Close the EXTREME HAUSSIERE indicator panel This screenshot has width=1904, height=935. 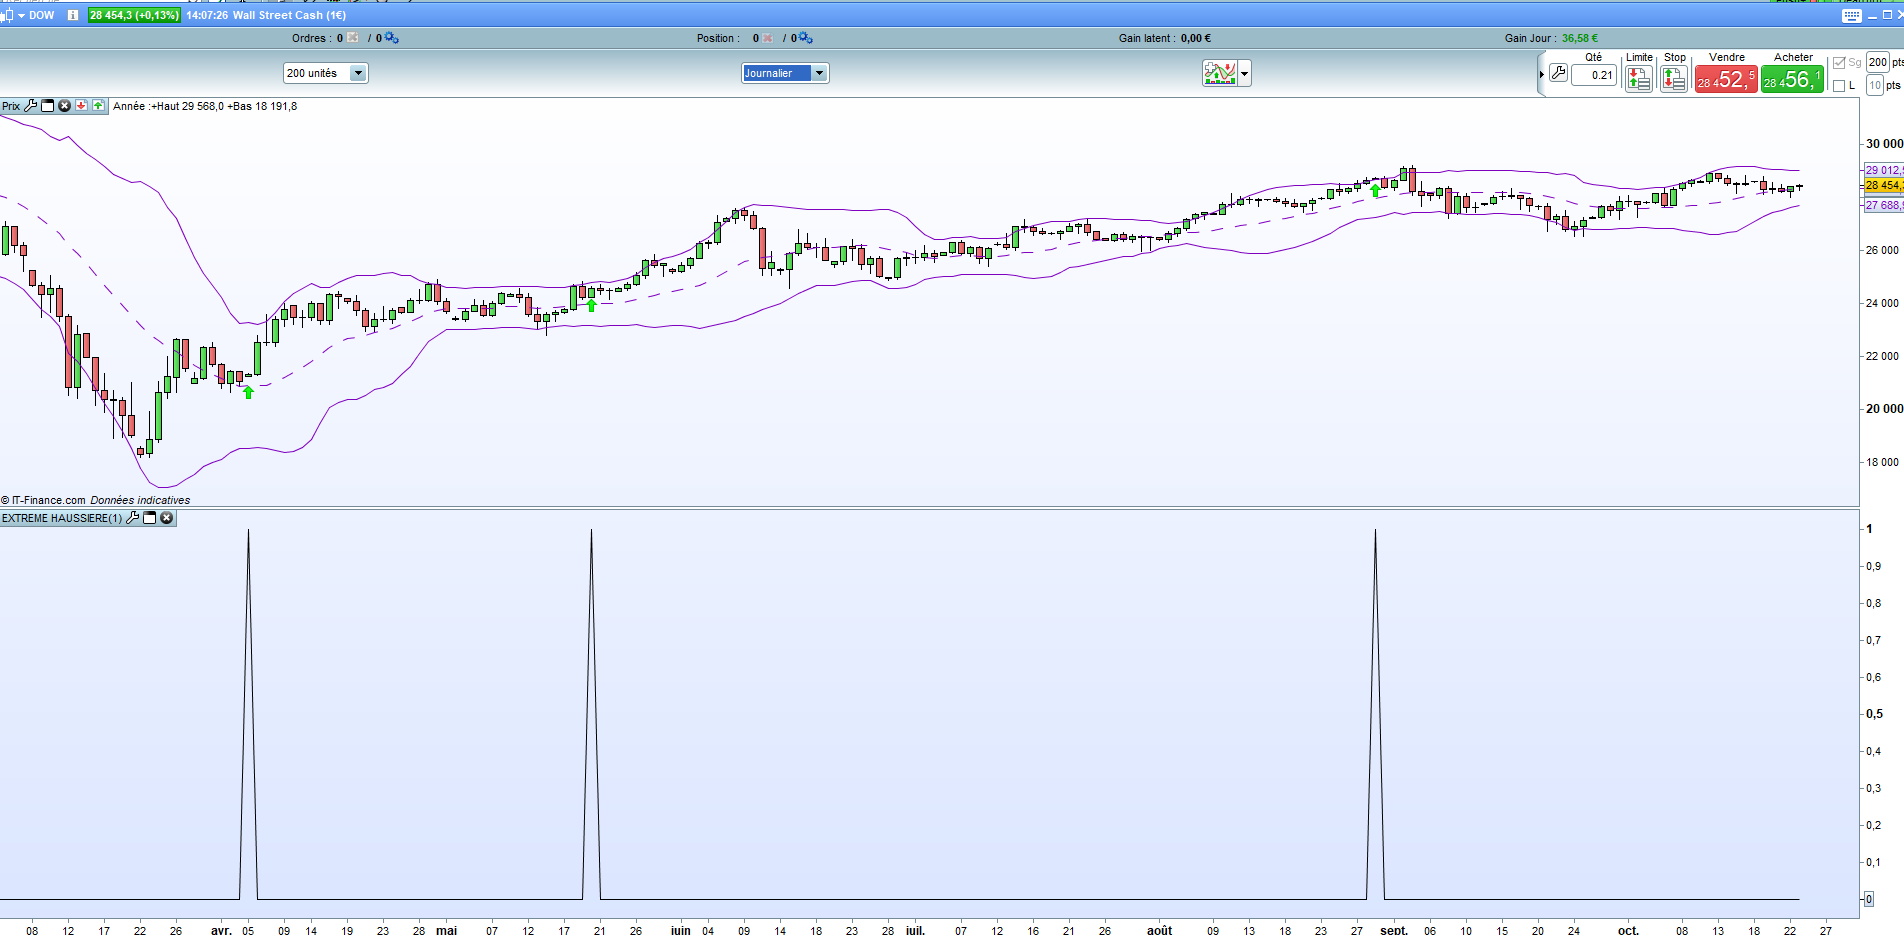167,517
